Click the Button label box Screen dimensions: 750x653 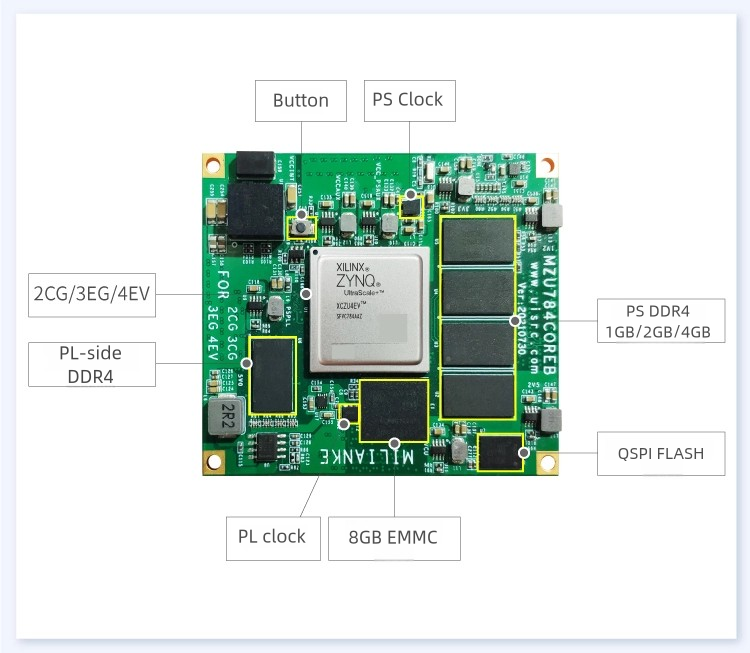pyautogui.click(x=300, y=101)
